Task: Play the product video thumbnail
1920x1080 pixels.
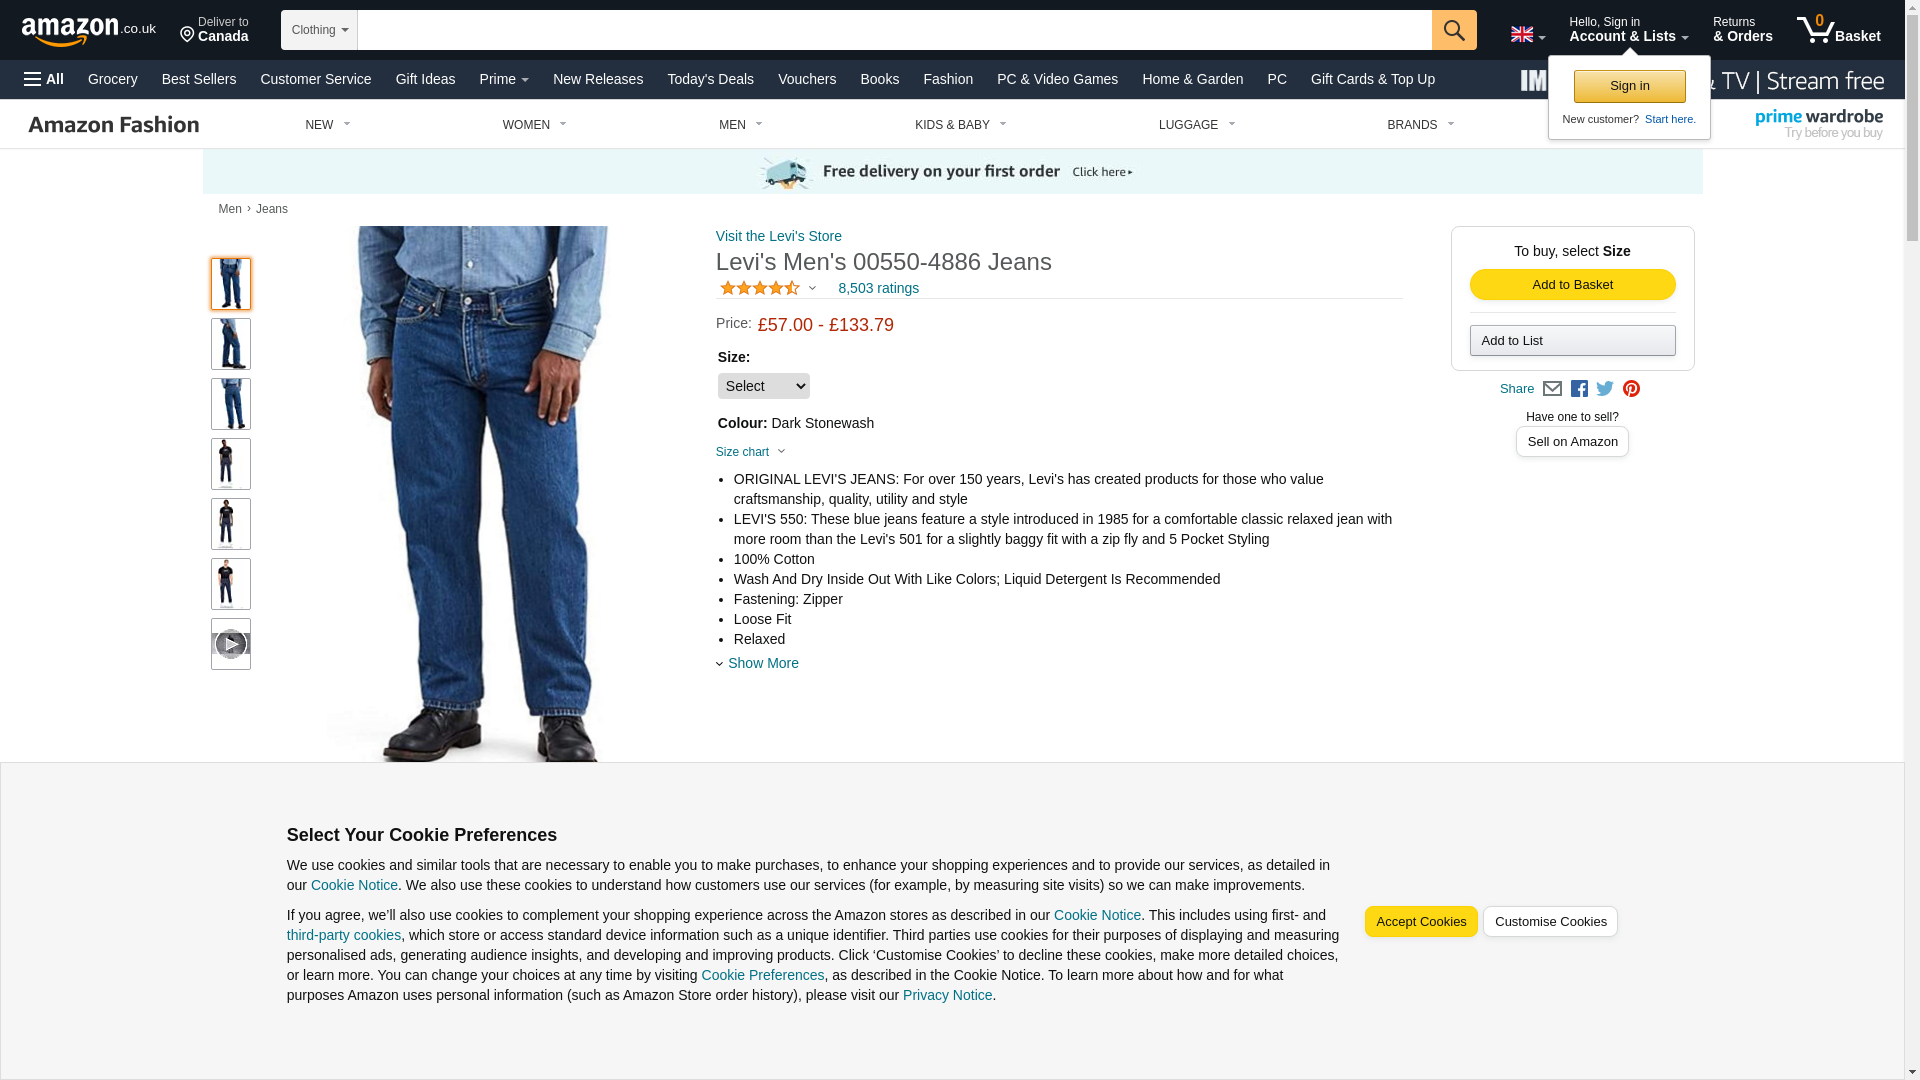Action: 231,644
